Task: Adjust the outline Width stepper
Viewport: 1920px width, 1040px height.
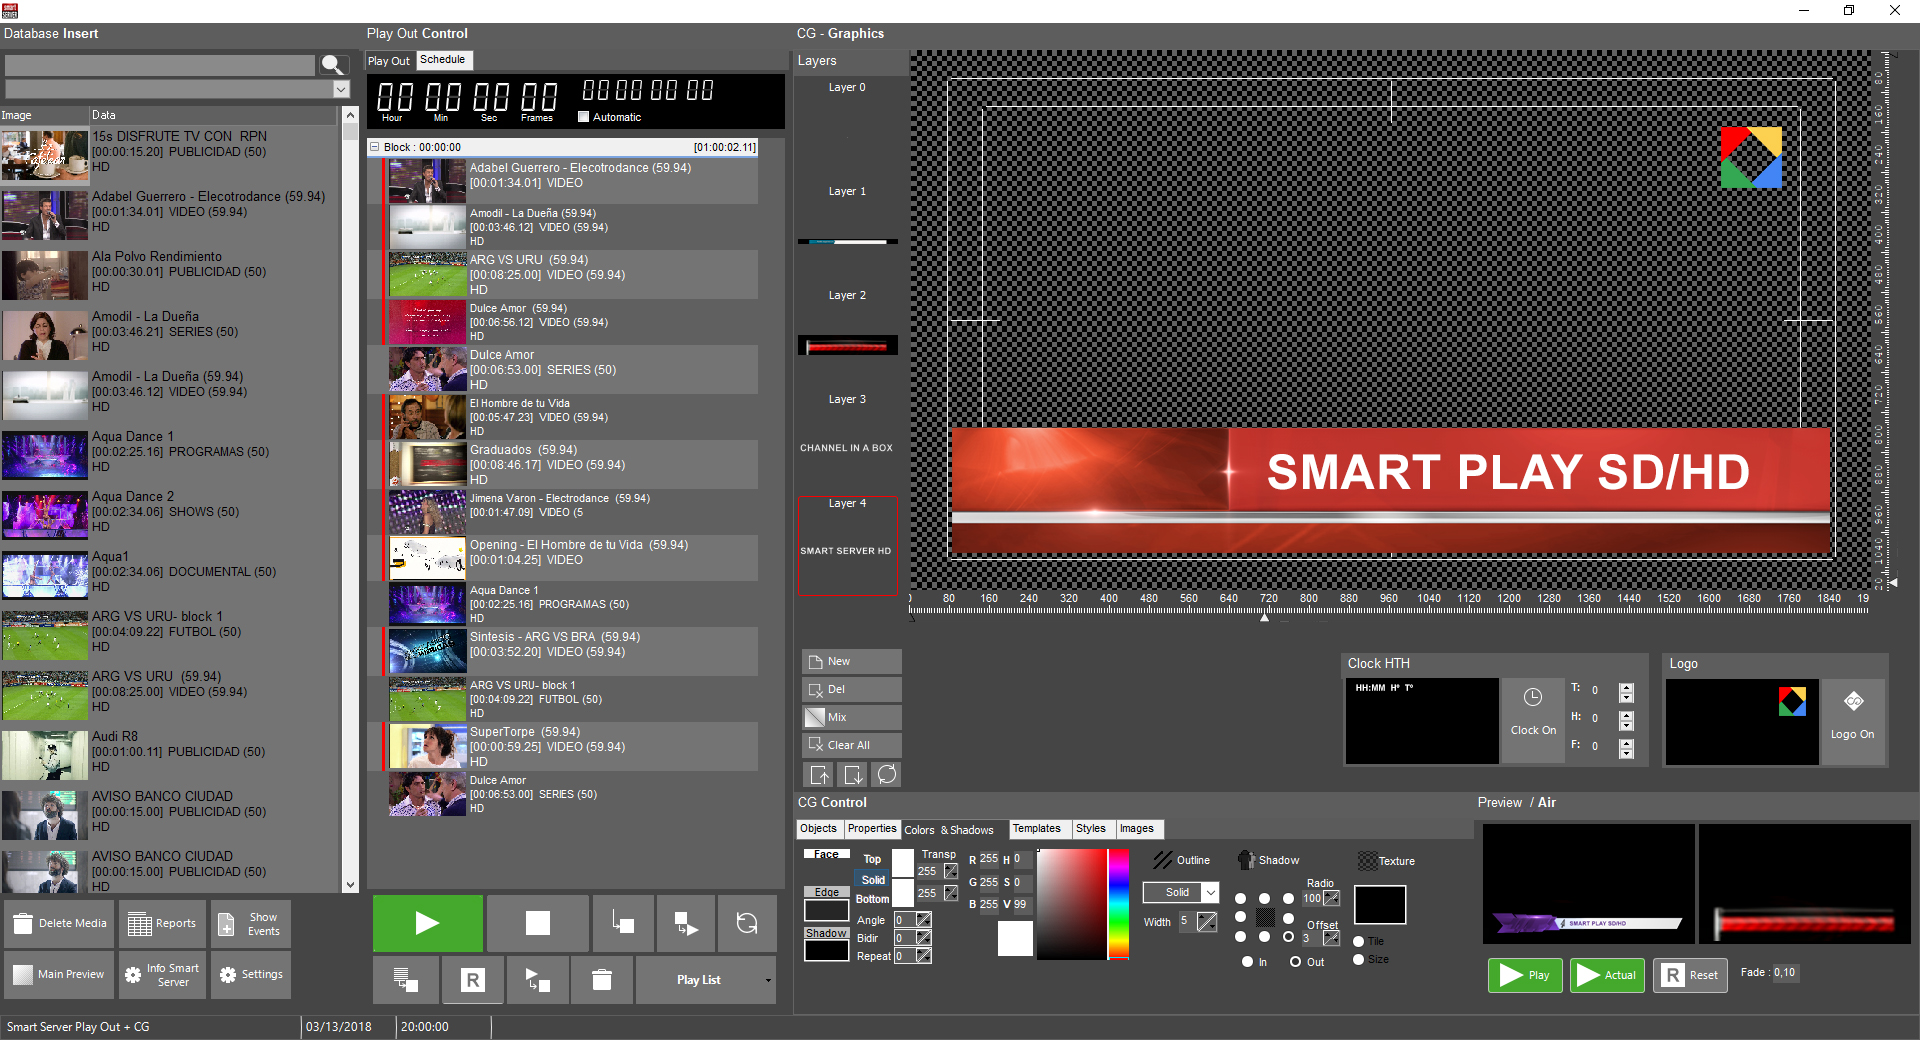Action: click(x=1207, y=922)
